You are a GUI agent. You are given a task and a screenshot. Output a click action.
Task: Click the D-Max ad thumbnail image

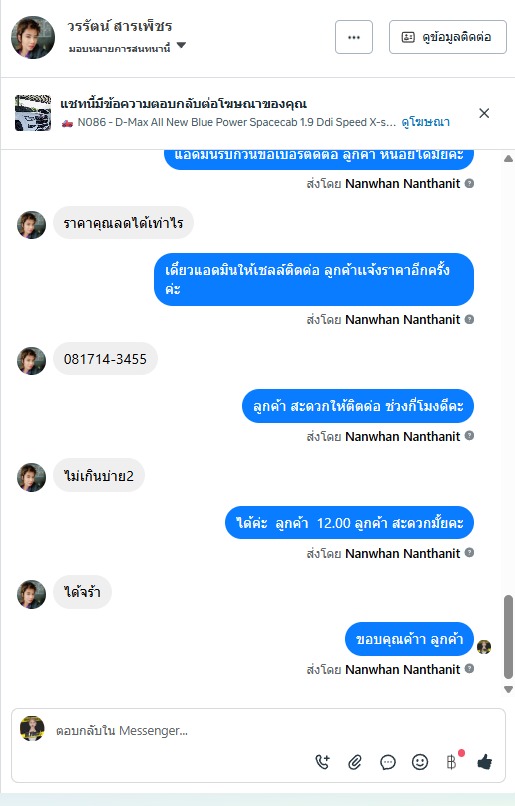[x=33, y=113]
